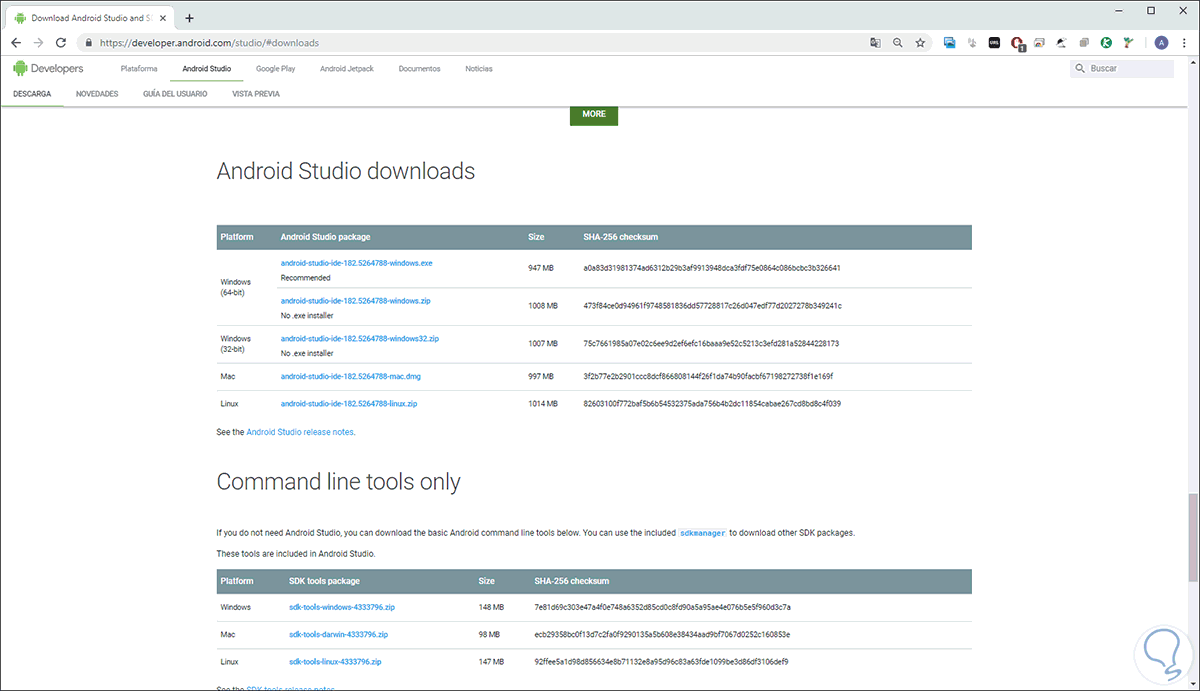Switch to the NOVEDADES sub-tab

tap(97, 94)
